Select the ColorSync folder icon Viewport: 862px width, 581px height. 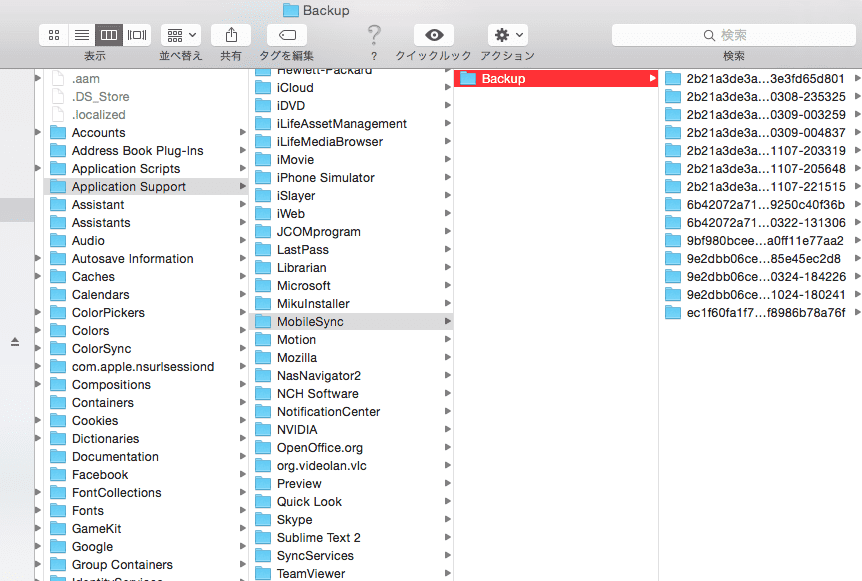[x=58, y=348]
